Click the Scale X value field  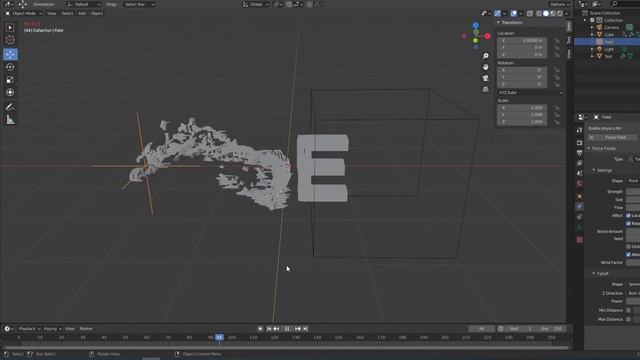(522, 108)
